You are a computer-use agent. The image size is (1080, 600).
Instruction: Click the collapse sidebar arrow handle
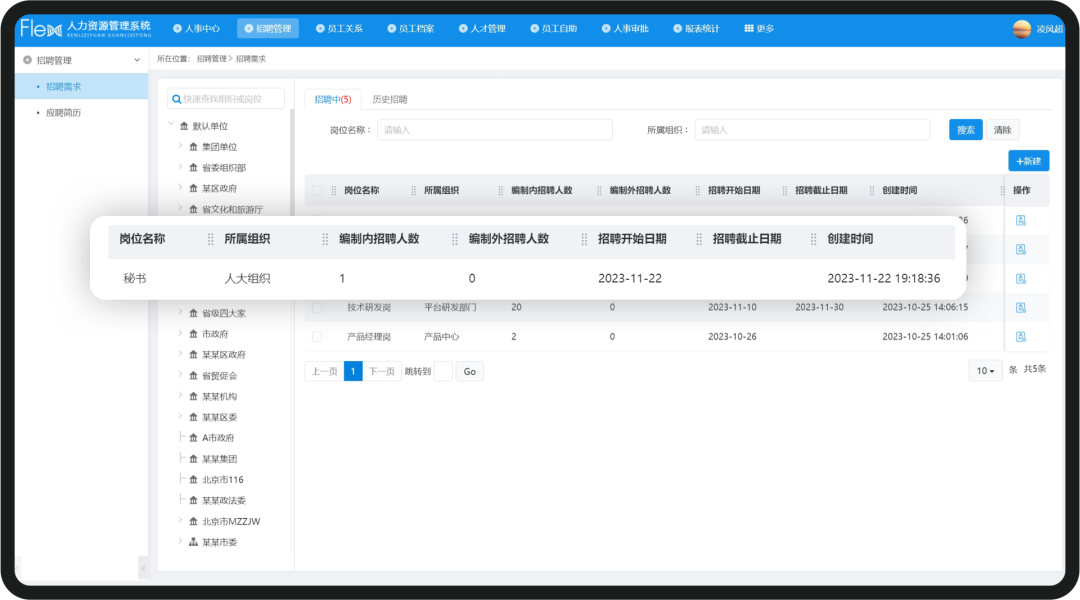142,568
